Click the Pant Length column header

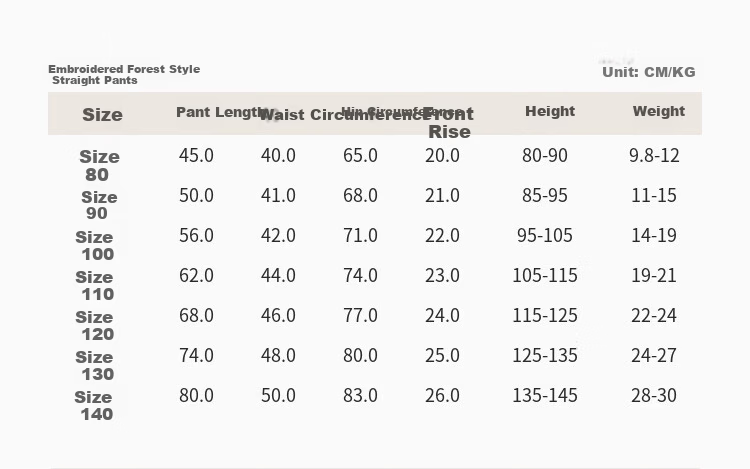(221, 112)
